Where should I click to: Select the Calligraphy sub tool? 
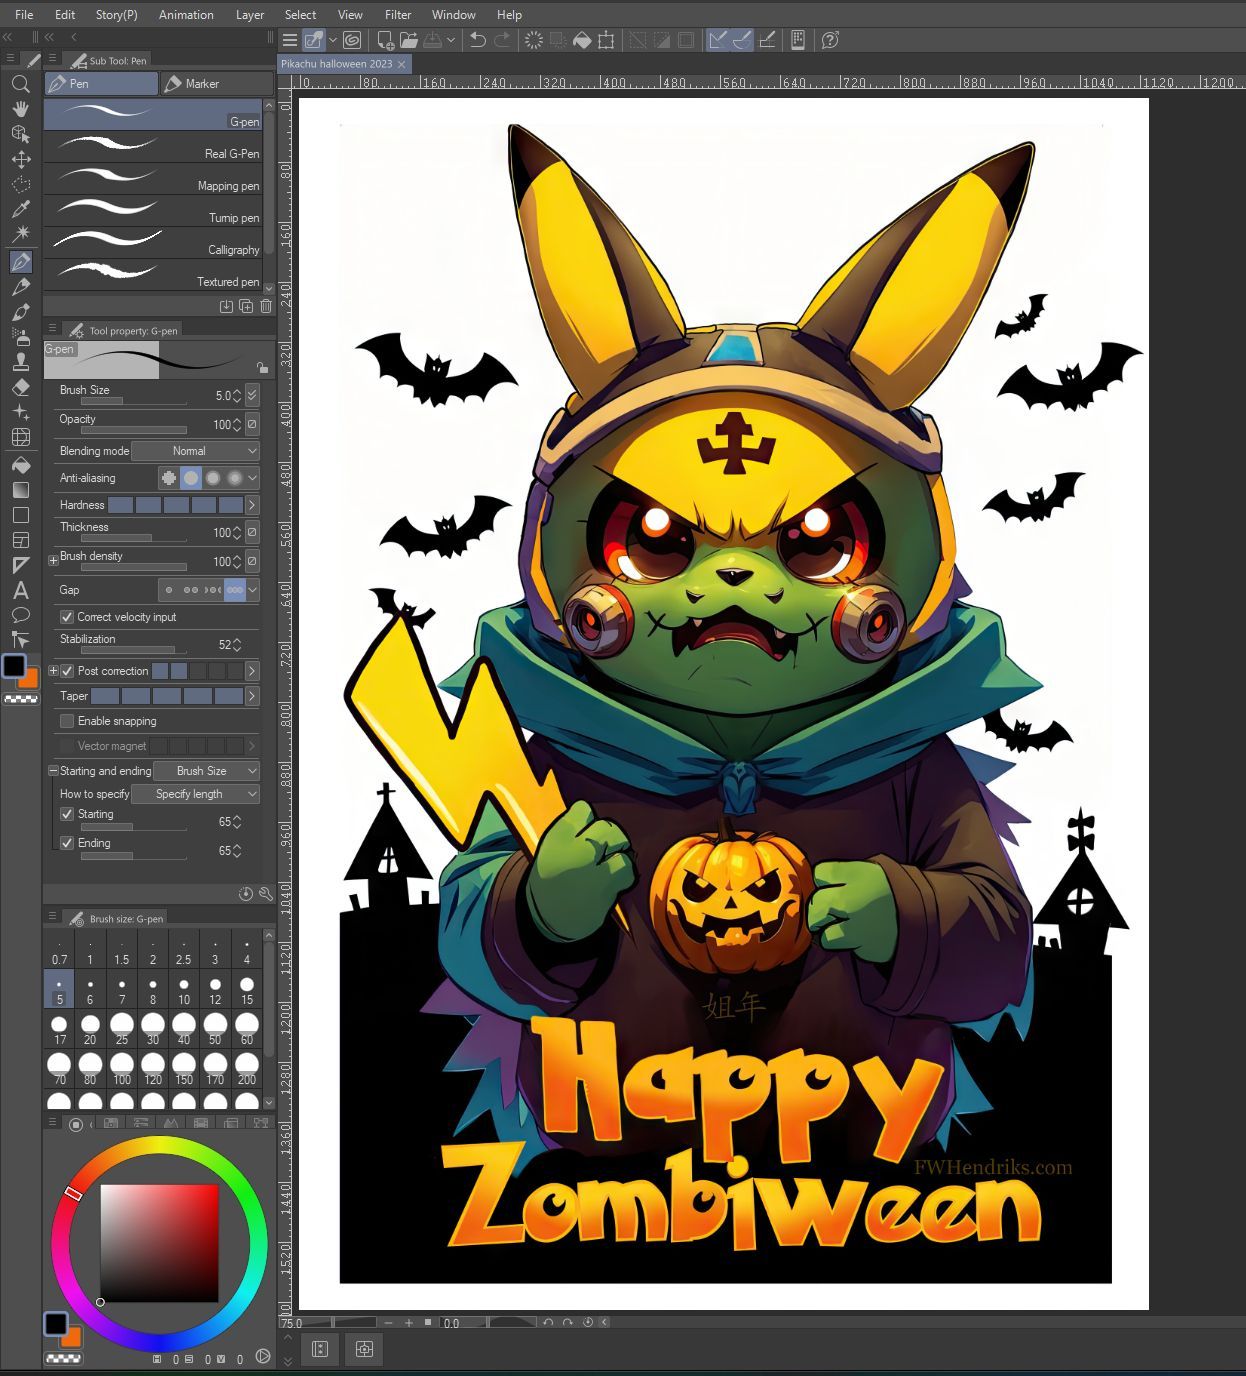tap(153, 244)
